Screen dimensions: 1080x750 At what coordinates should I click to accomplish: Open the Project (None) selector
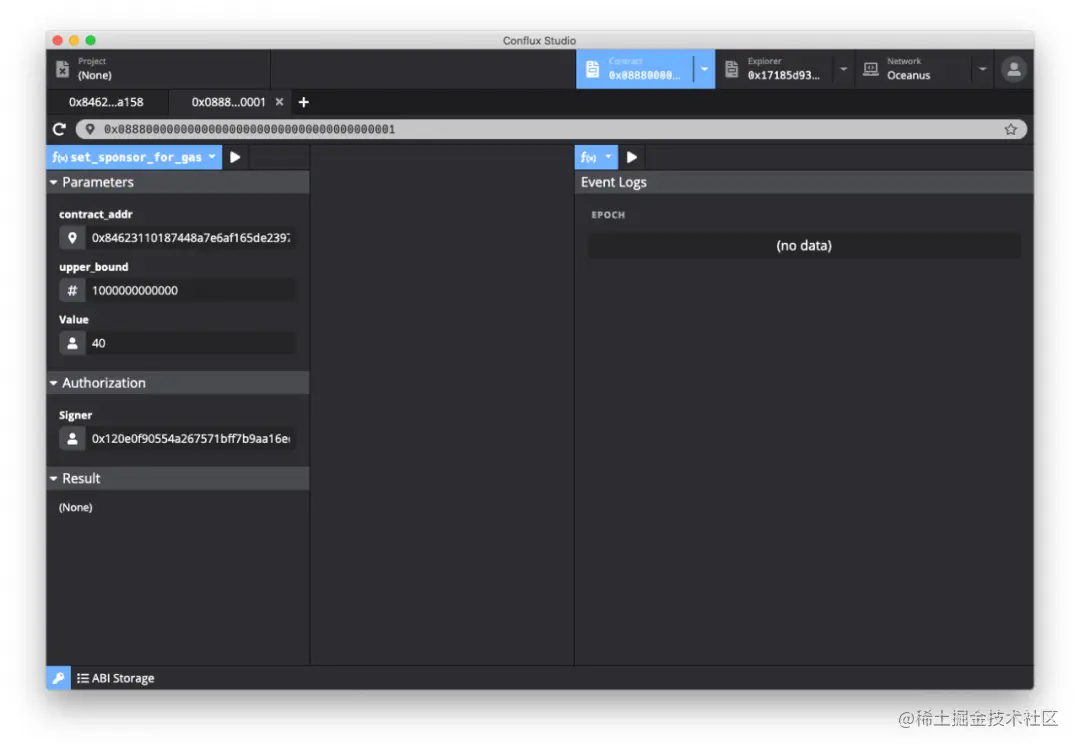(158, 69)
